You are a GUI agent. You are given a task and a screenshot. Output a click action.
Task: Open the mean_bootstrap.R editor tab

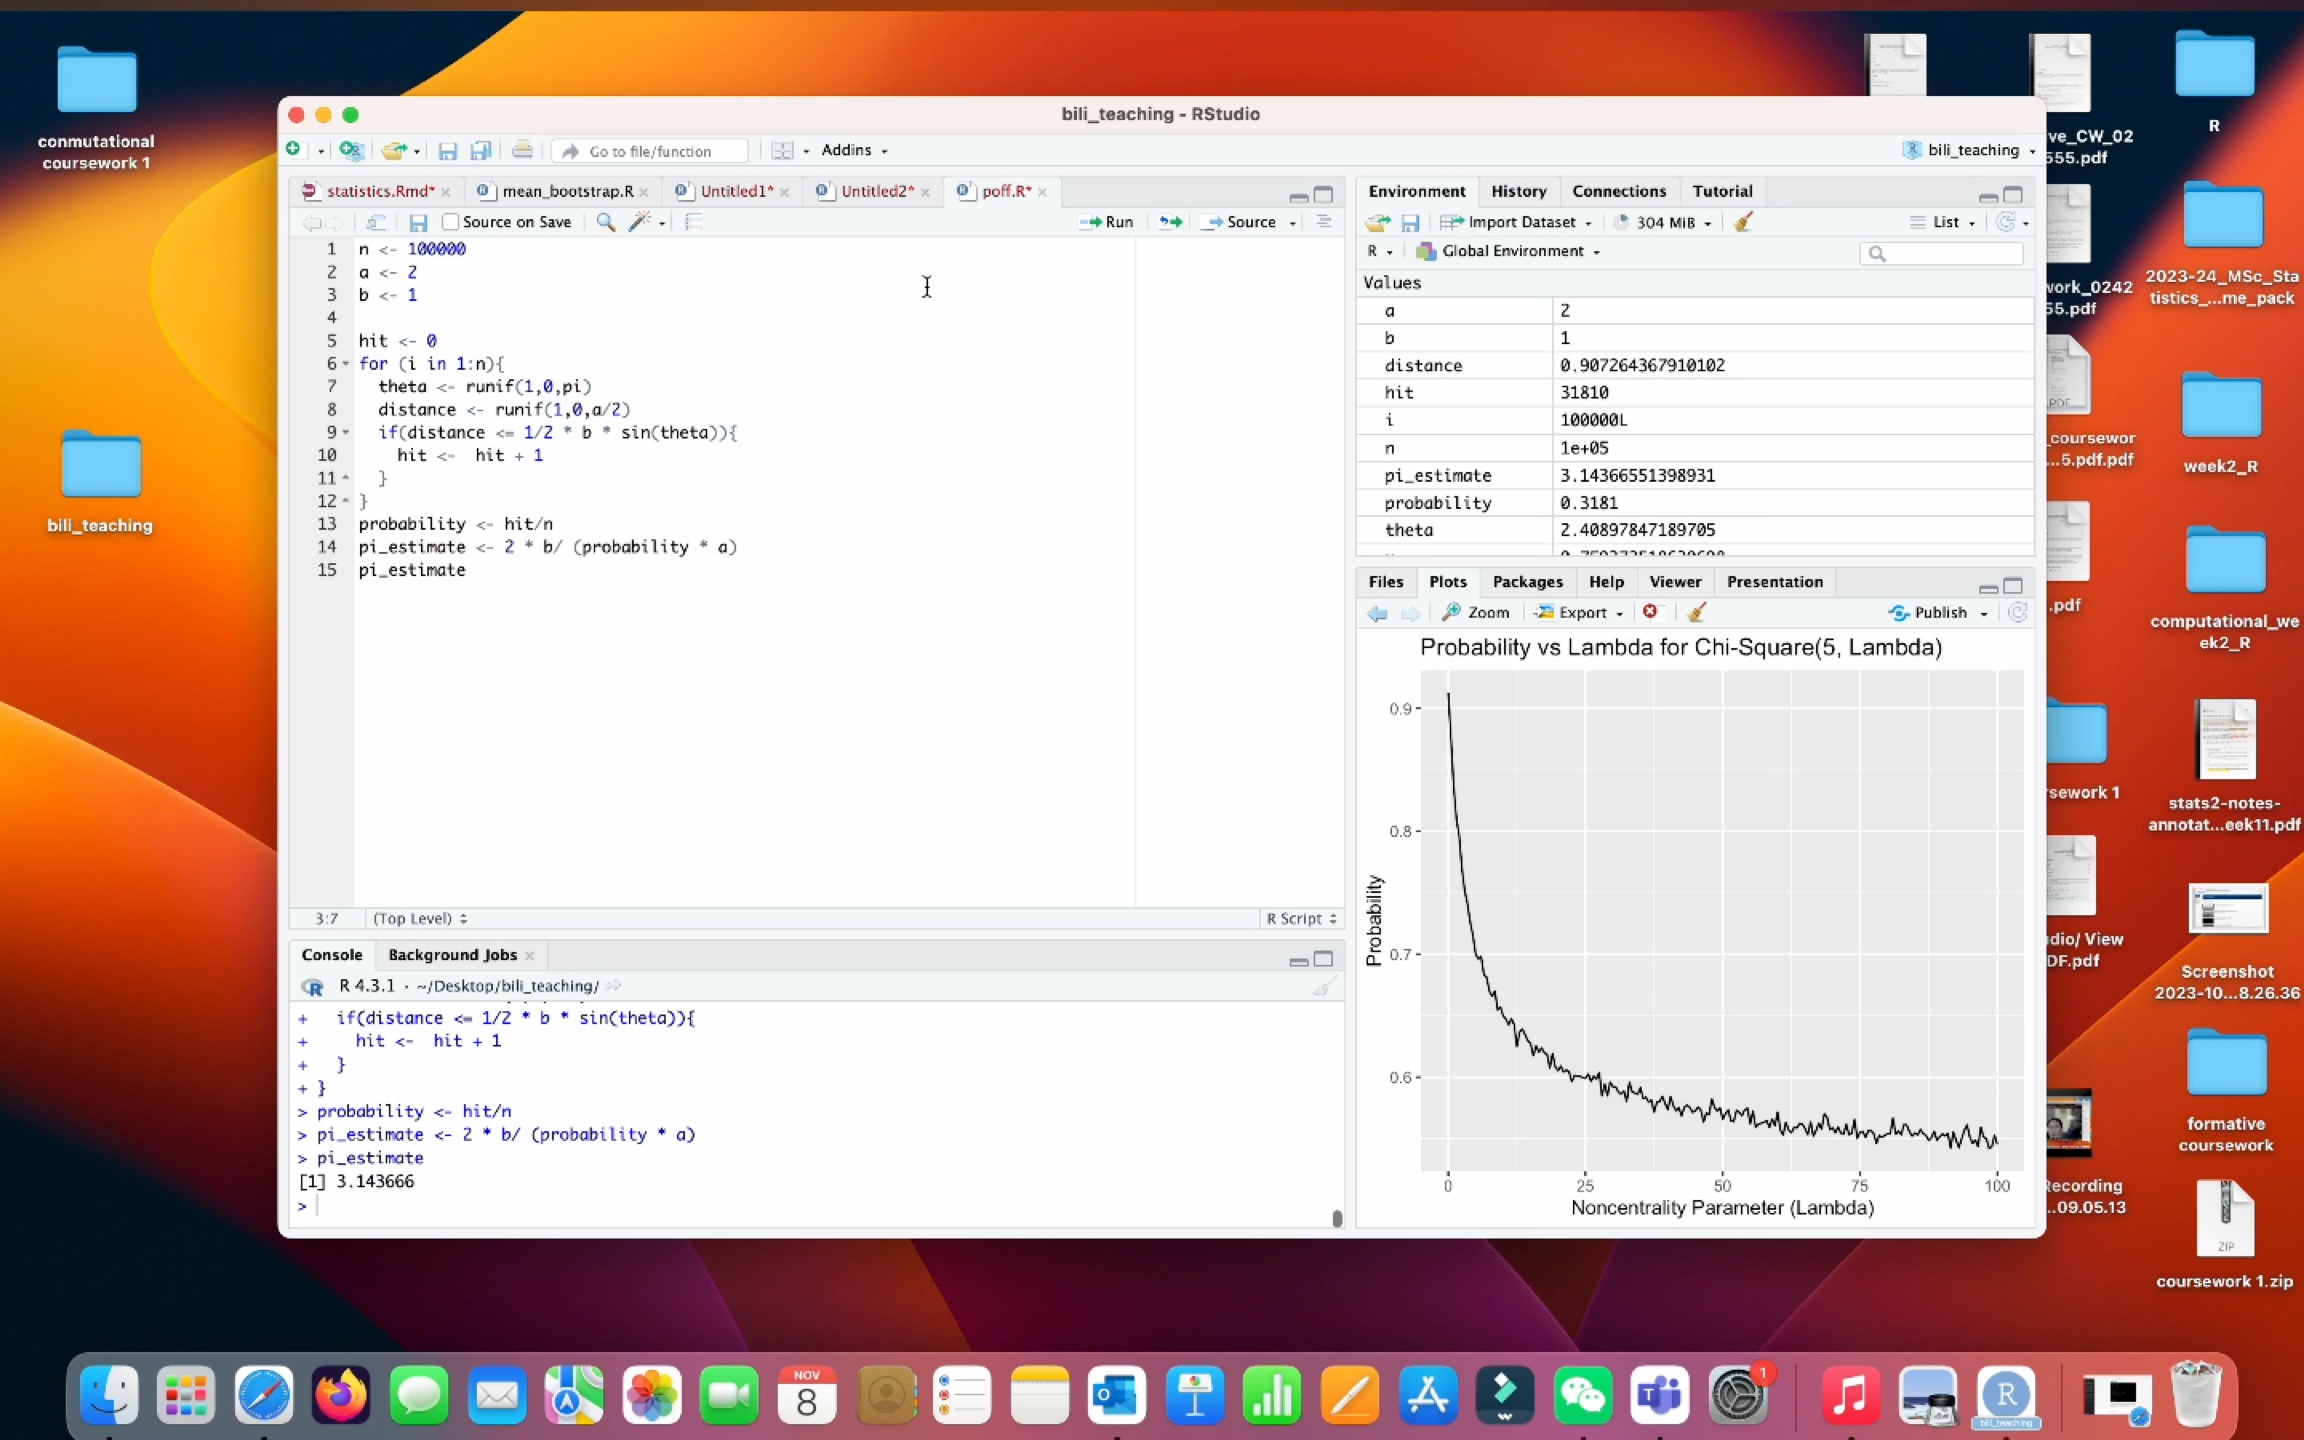566,191
